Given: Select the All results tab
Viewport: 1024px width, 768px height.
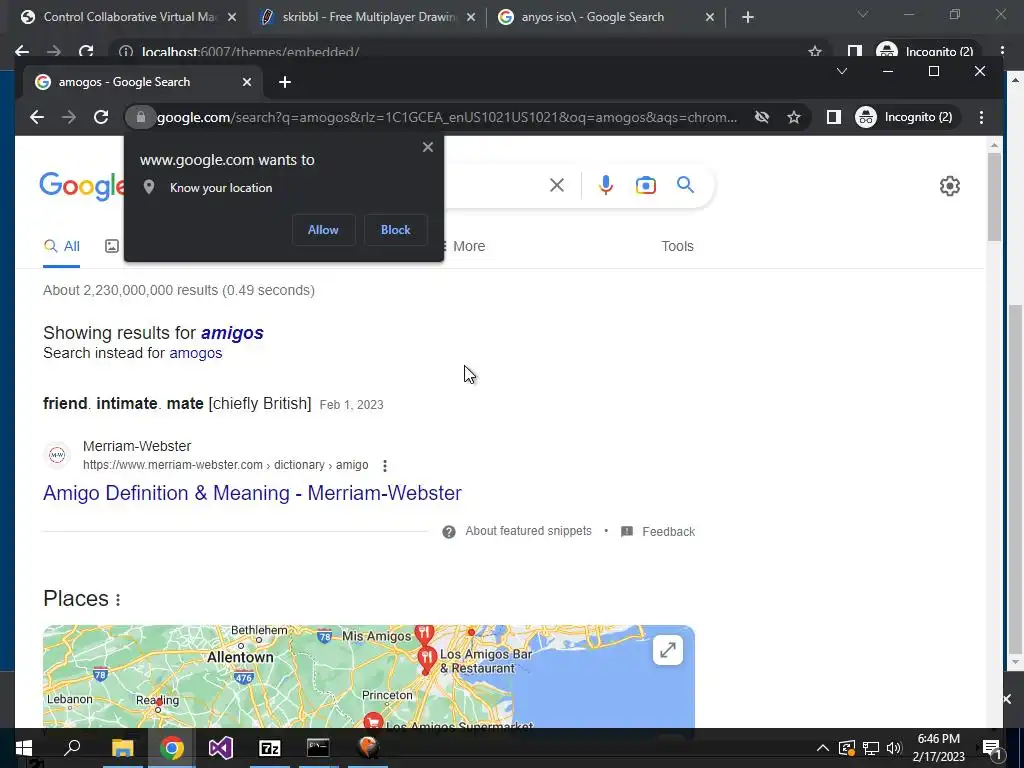Looking at the screenshot, I should point(61,247).
